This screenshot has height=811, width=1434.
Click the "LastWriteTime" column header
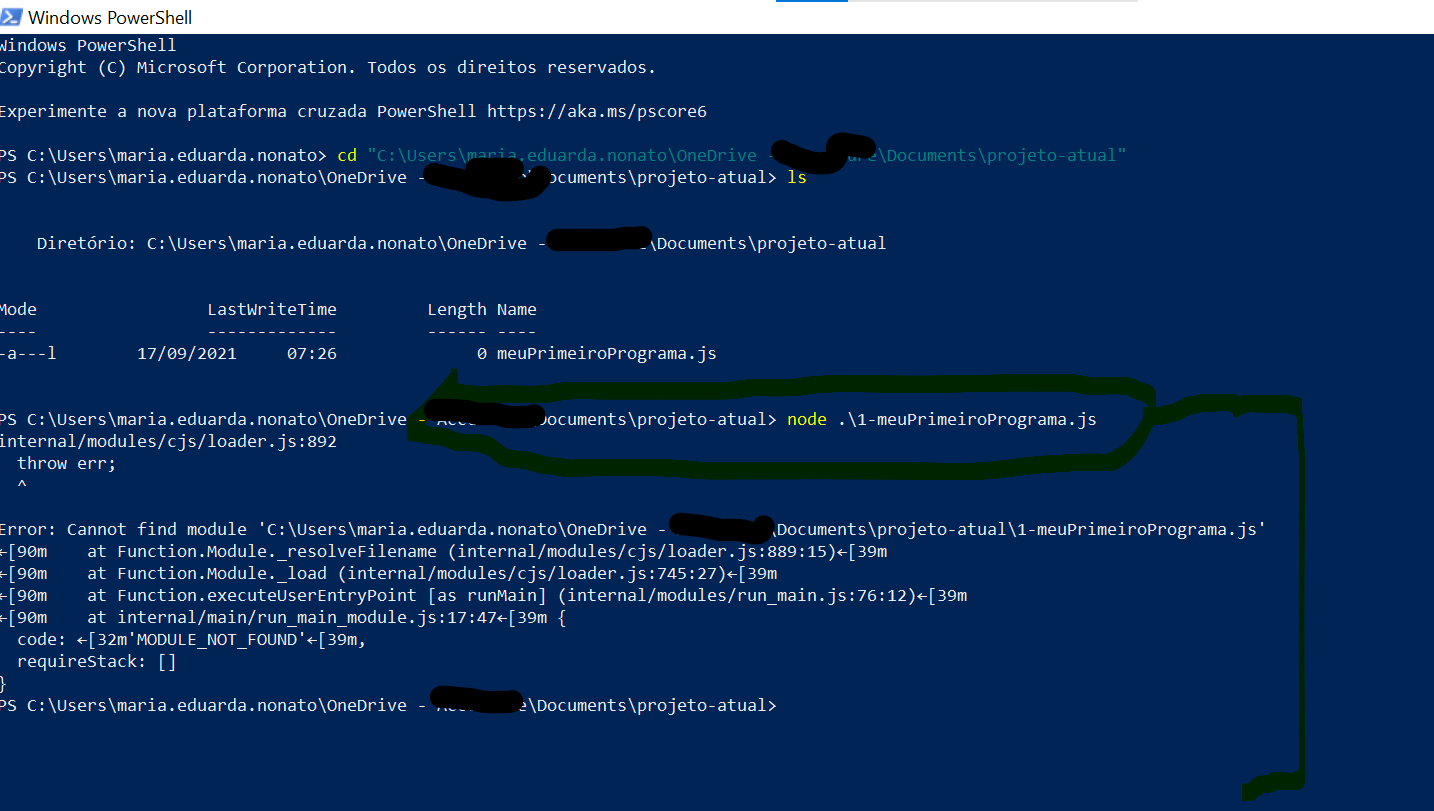point(272,310)
